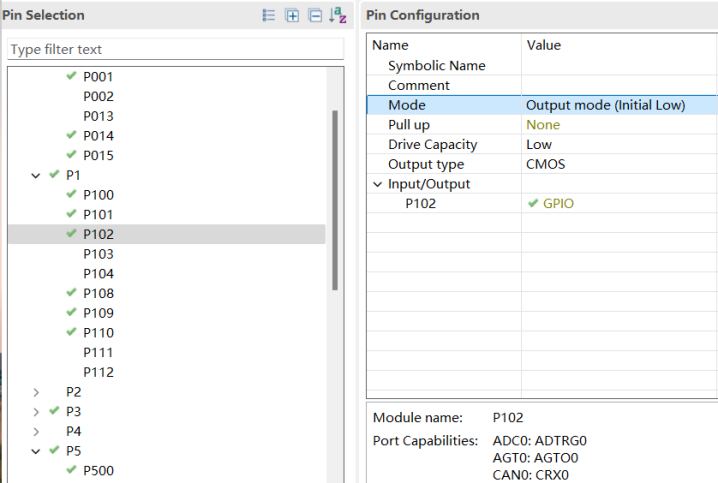
Task: Click the empty Comment value cell
Action: coord(620,85)
